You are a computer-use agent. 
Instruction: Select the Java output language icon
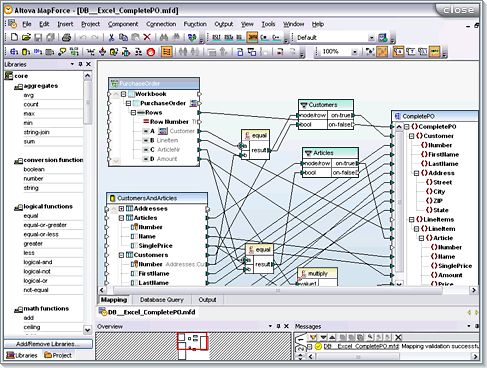pos(253,37)
